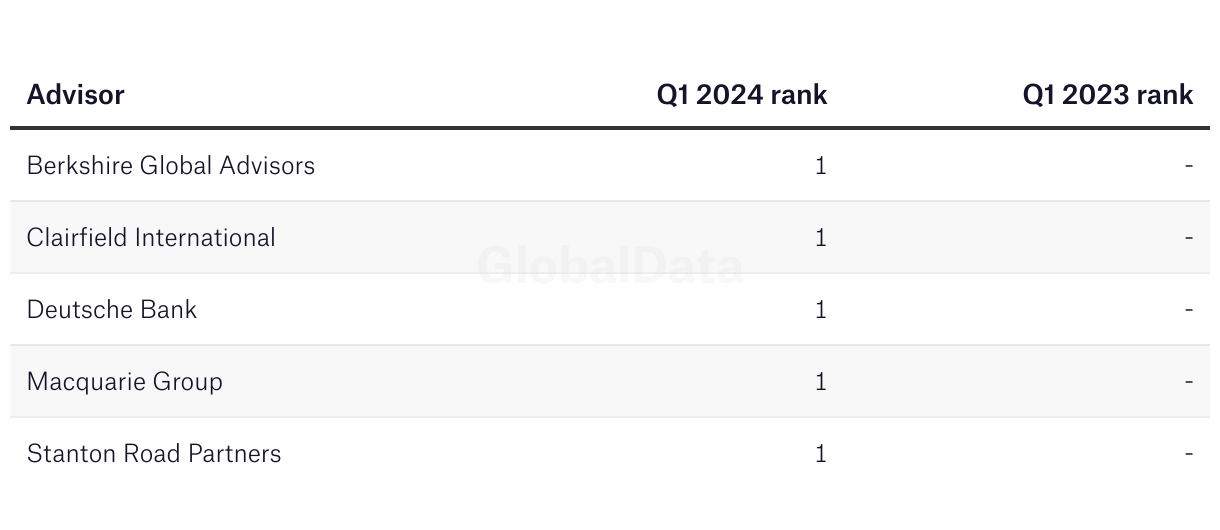Click the Q1 2024 rank column header
1220x530 pixels.
click(741, 95)
